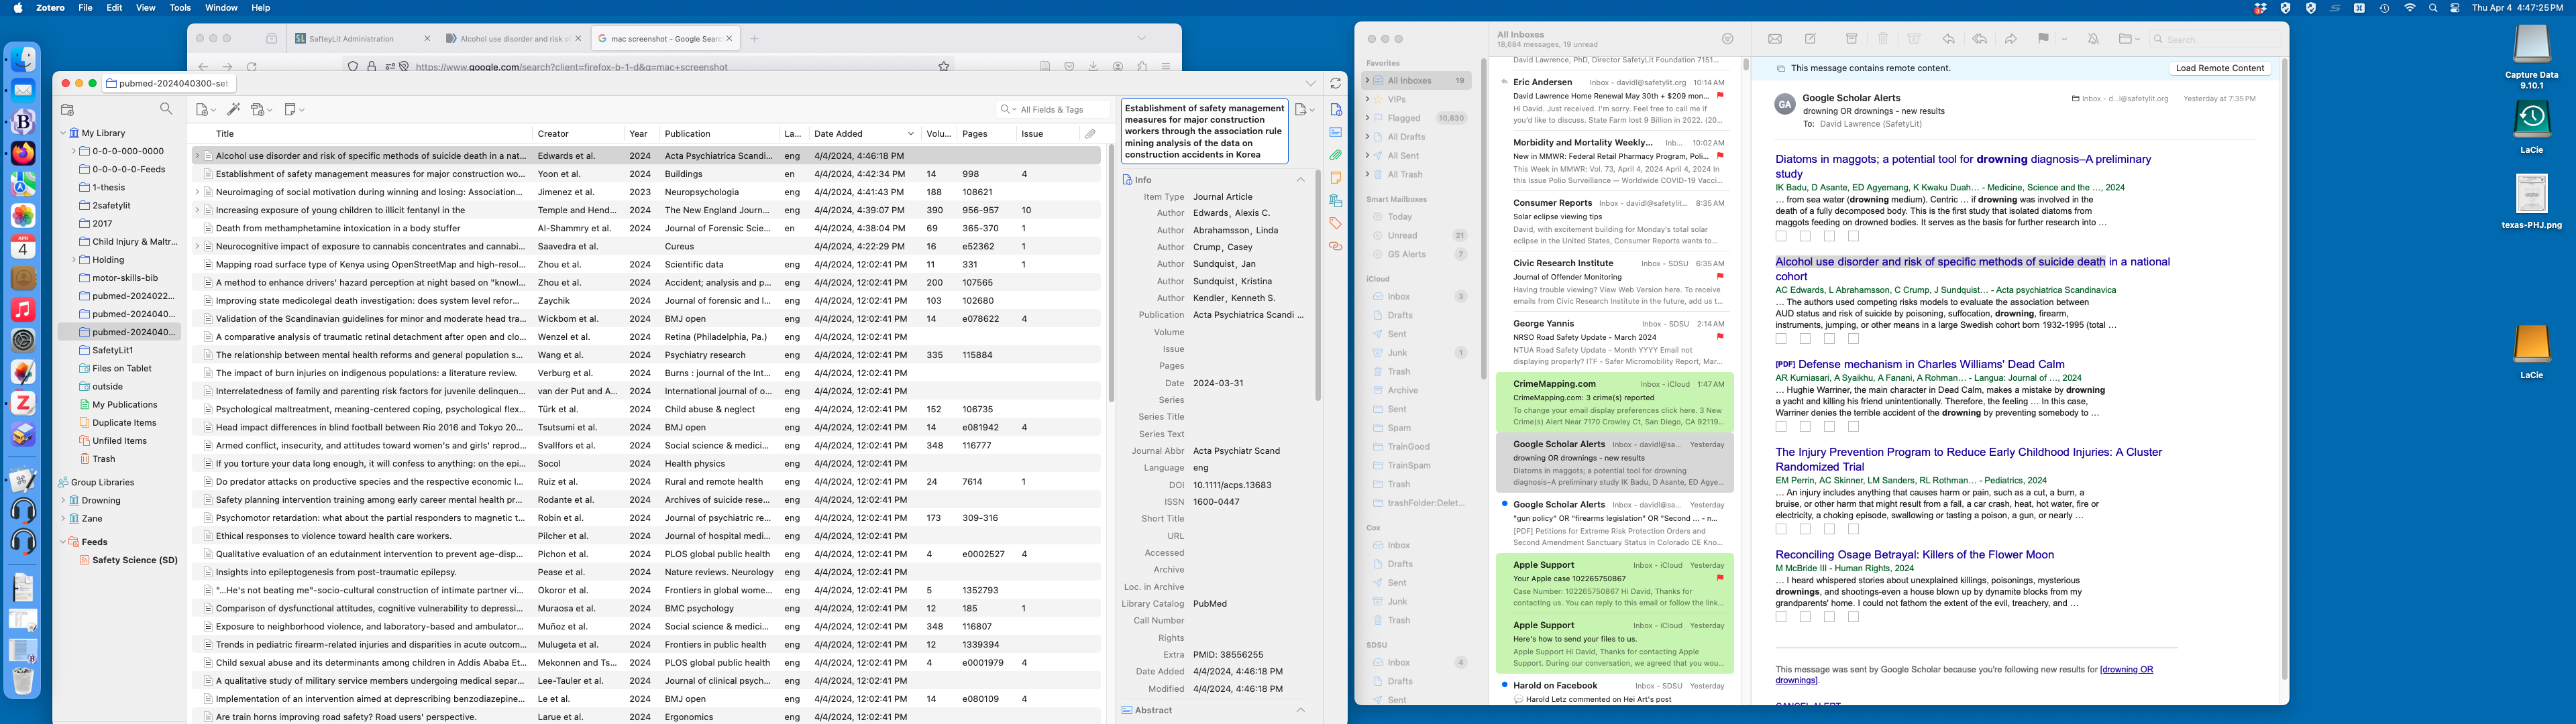2576x724 pixels.
Task: Click Zotero's New Collection icon
Action: pyautogui.click(x=67, y=109)
